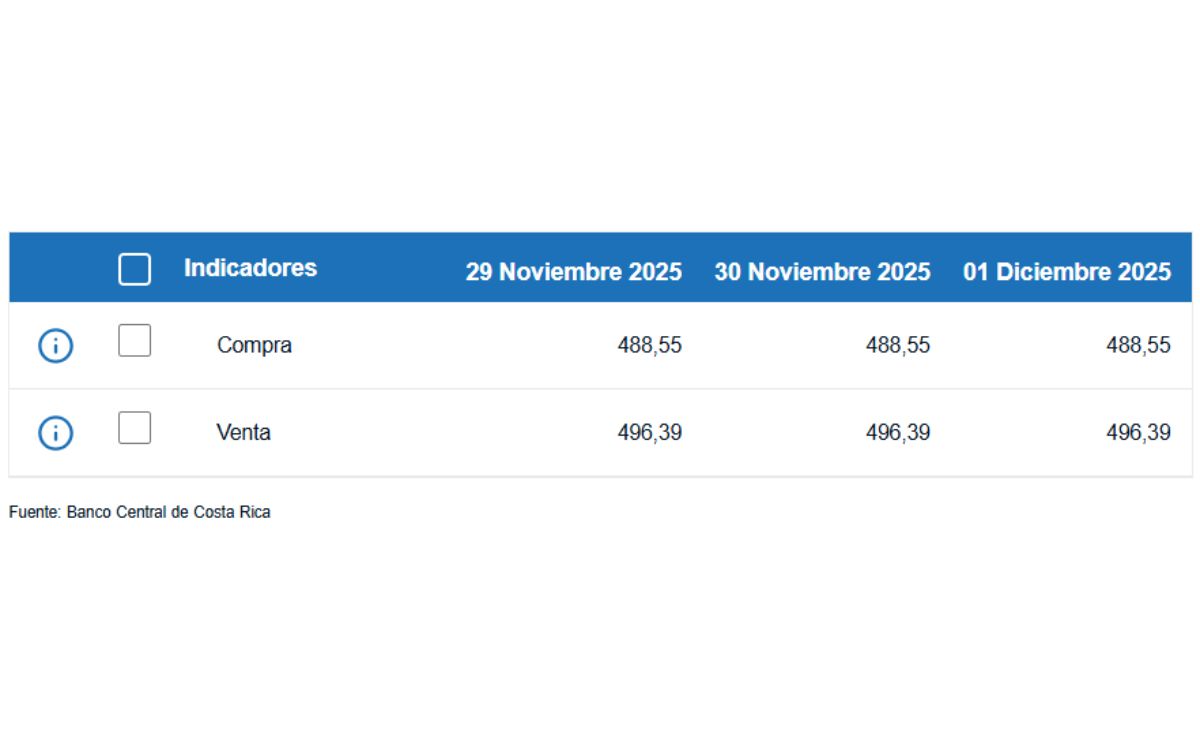The width and height of the screenshot is (1200, 747).
Task: Select Compra value under 30 Noviembre 2025
Action: point(897,345)
